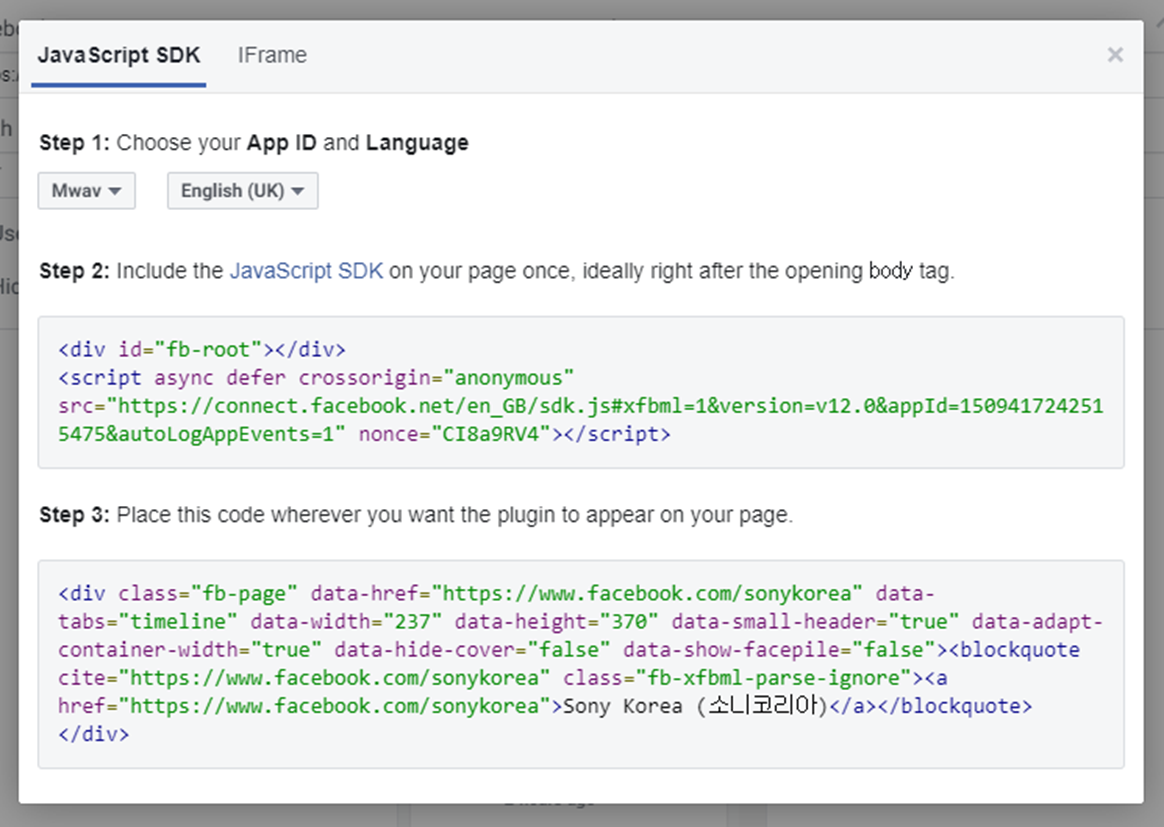
Task: Close the embed code dialog
Action: coord(1115,54)
